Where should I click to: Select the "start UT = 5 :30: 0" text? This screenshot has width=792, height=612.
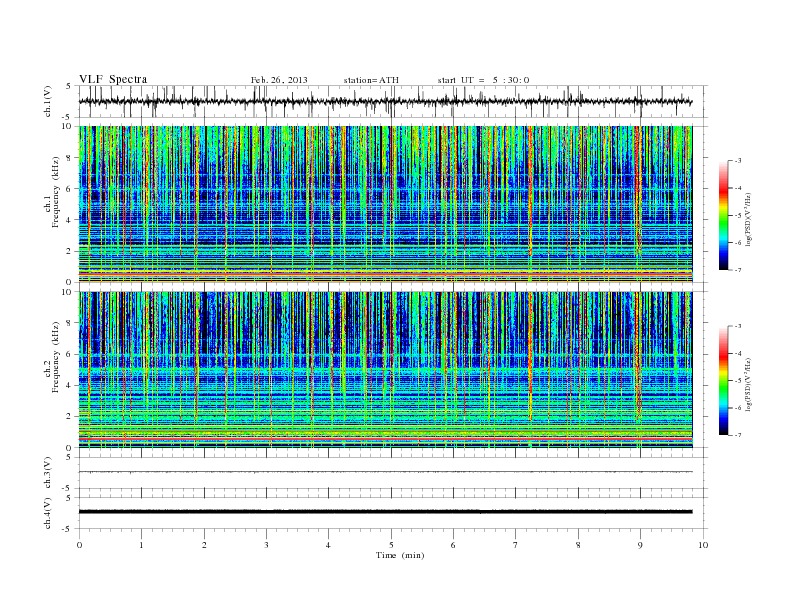click(483, 80)
